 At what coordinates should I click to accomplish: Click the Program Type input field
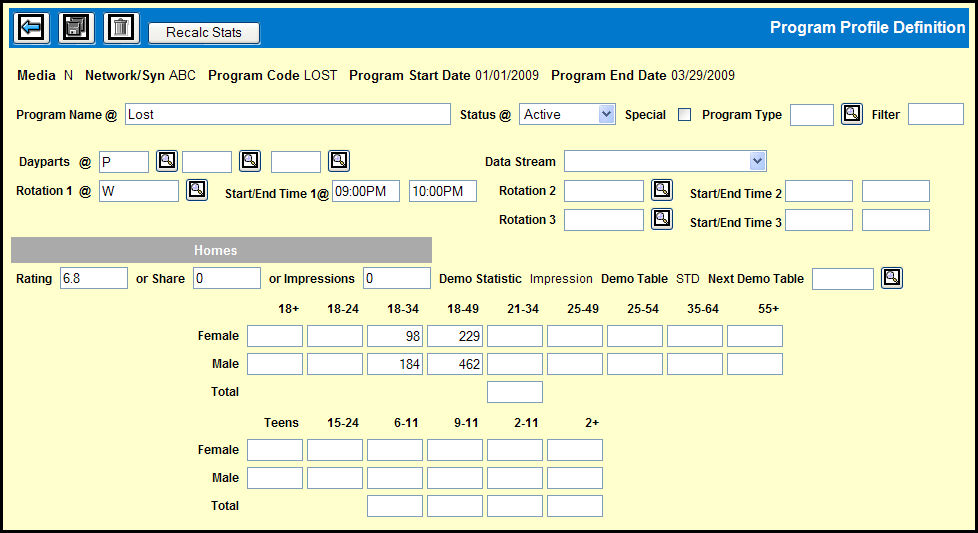[x=811, y=115]
